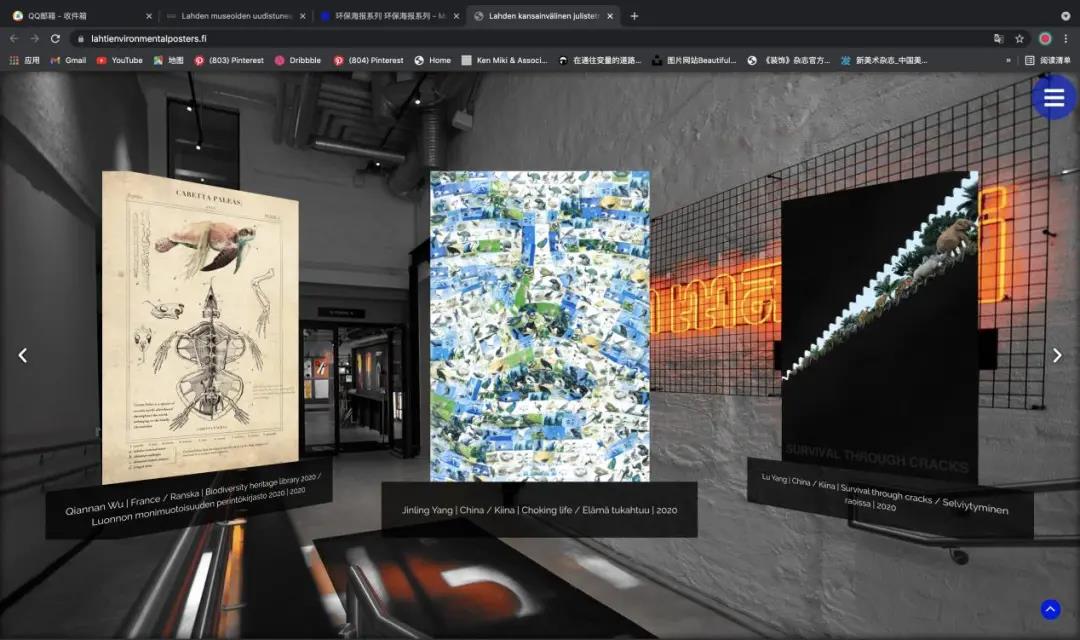This screenshot has width=1080, height=640.
Task: Select the Lahden kansainvälinen juliste tab
Action: click(543, 16)
